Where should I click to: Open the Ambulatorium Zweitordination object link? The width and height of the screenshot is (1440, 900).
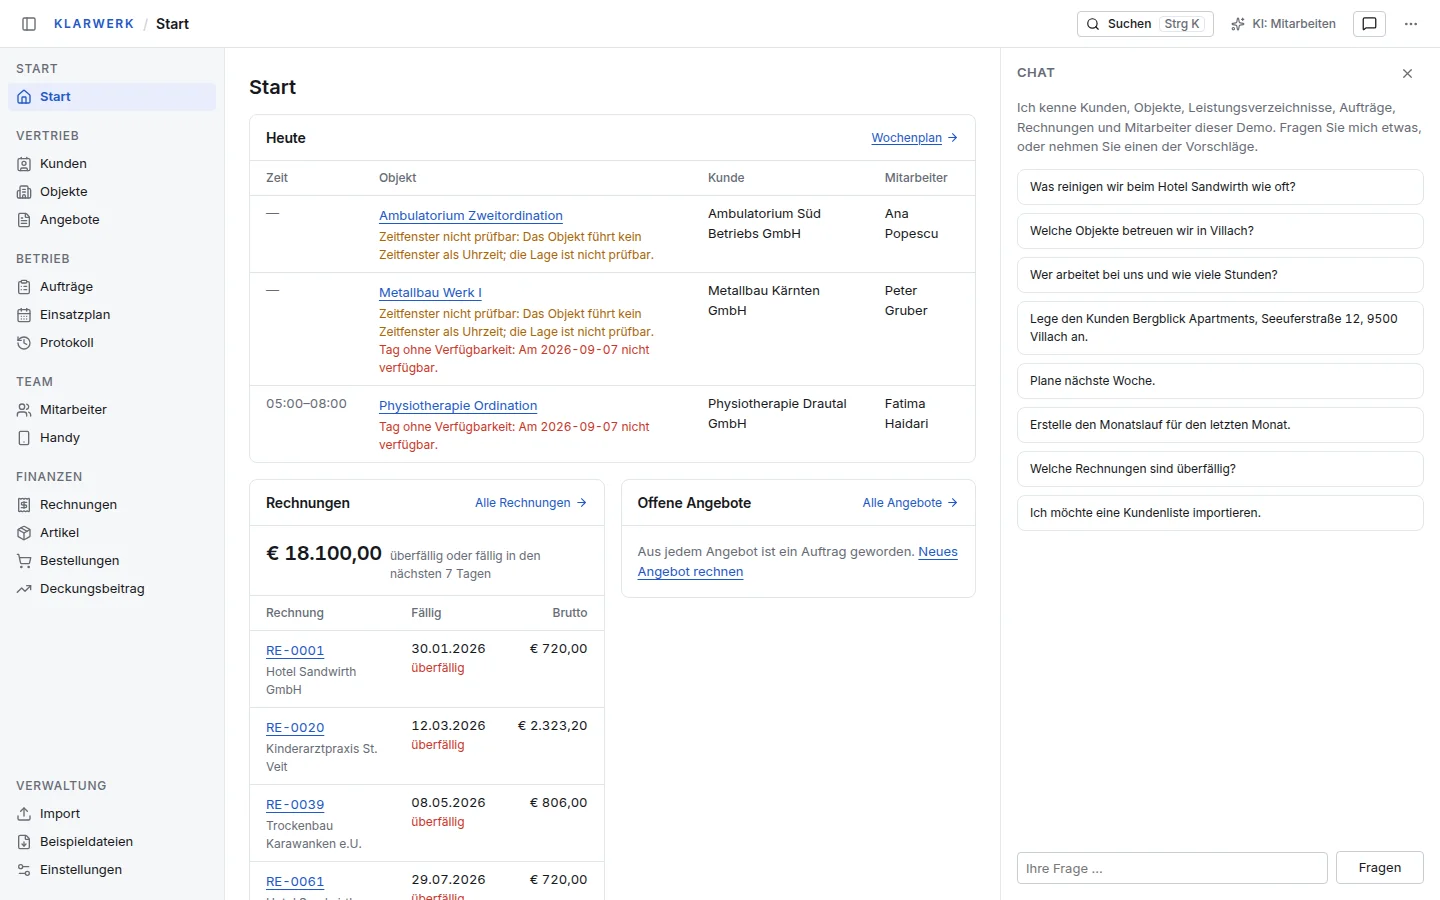point(471,216)
